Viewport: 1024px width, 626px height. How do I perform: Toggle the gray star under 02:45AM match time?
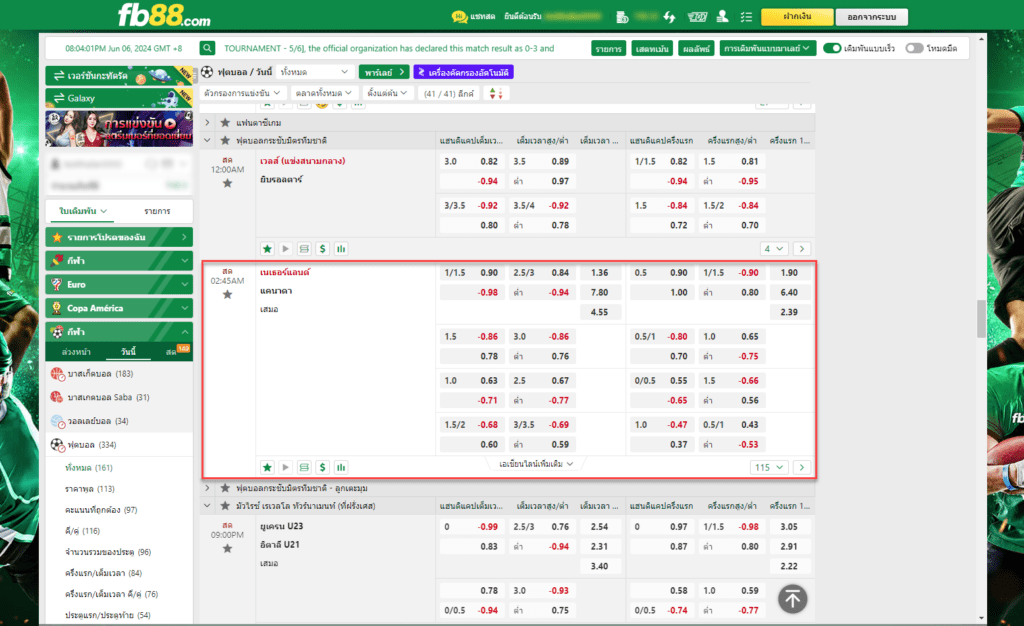(x=227, y=294)
